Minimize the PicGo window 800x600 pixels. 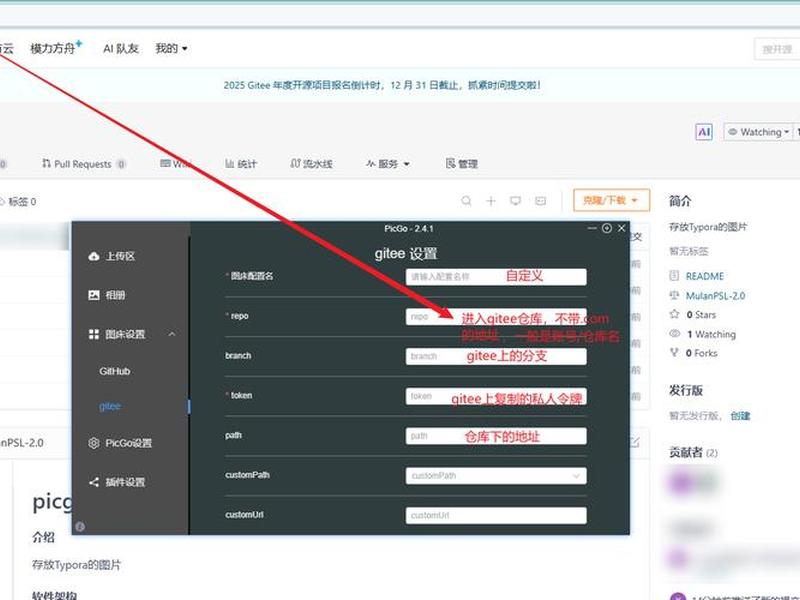(592, 228)
